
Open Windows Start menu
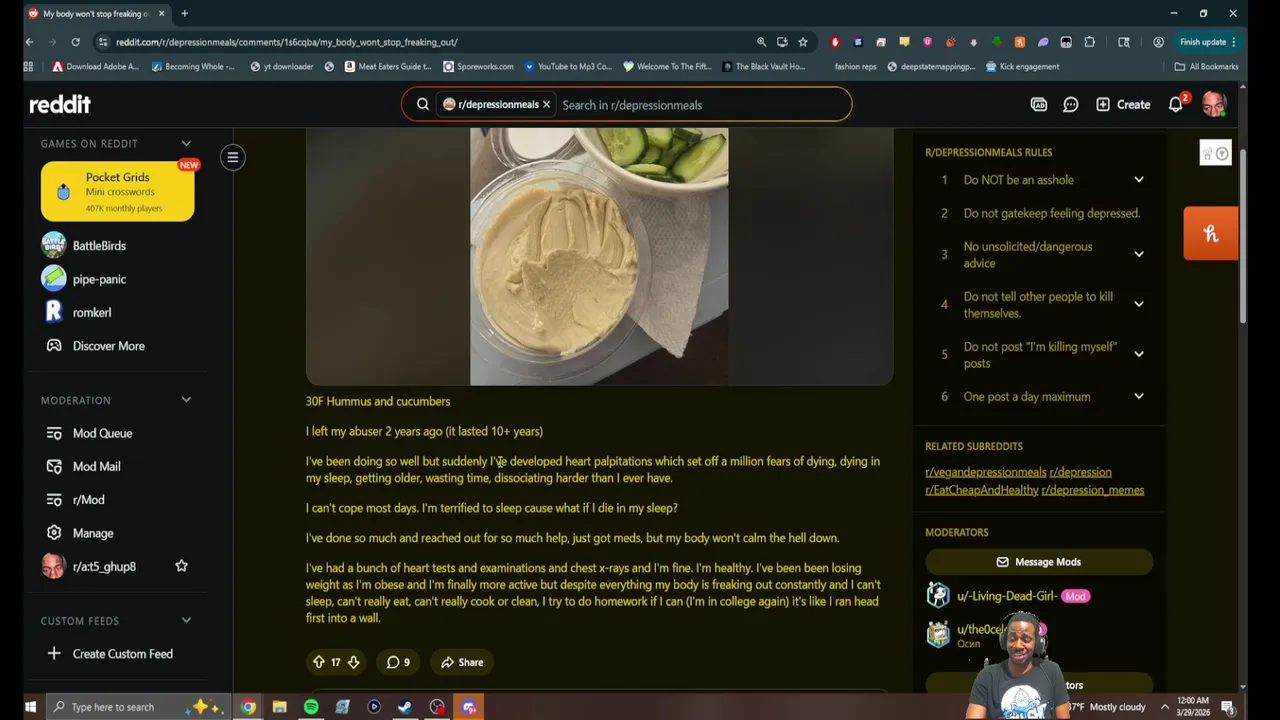30,707
